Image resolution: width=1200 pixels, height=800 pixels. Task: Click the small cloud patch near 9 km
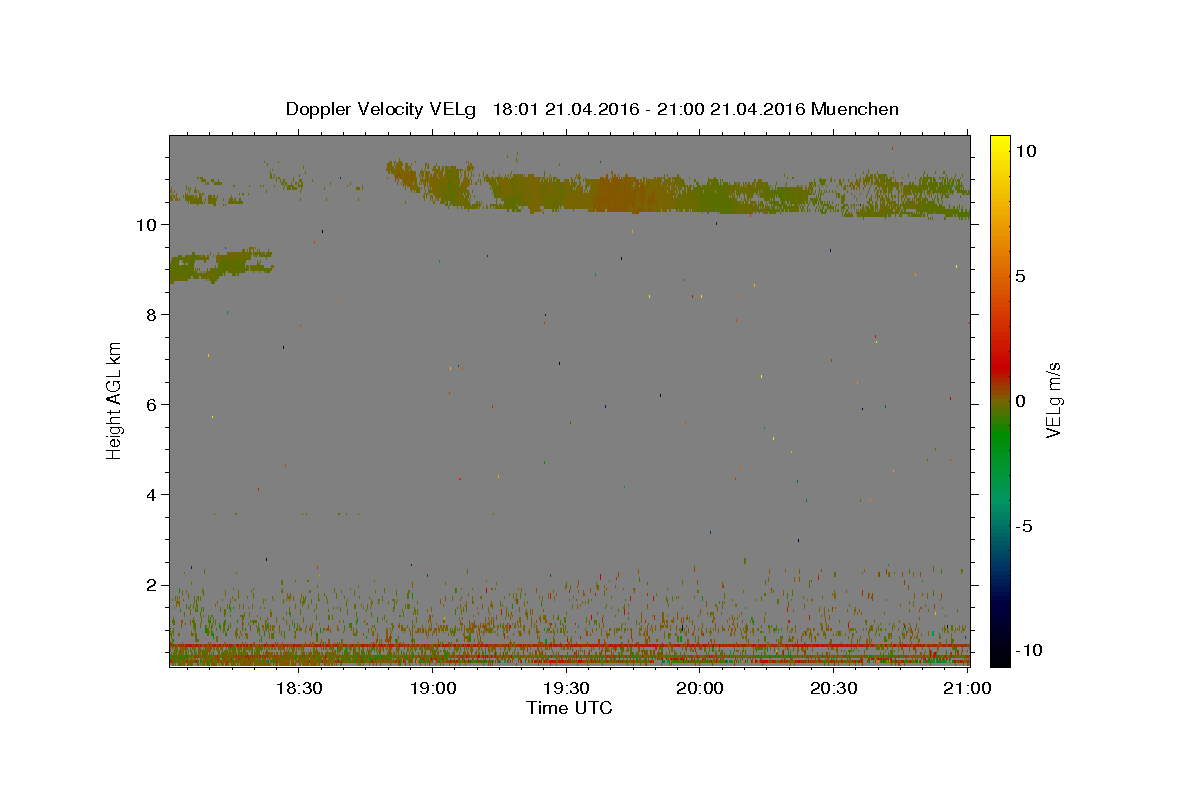pyautogui.click(x=220, y=265)
